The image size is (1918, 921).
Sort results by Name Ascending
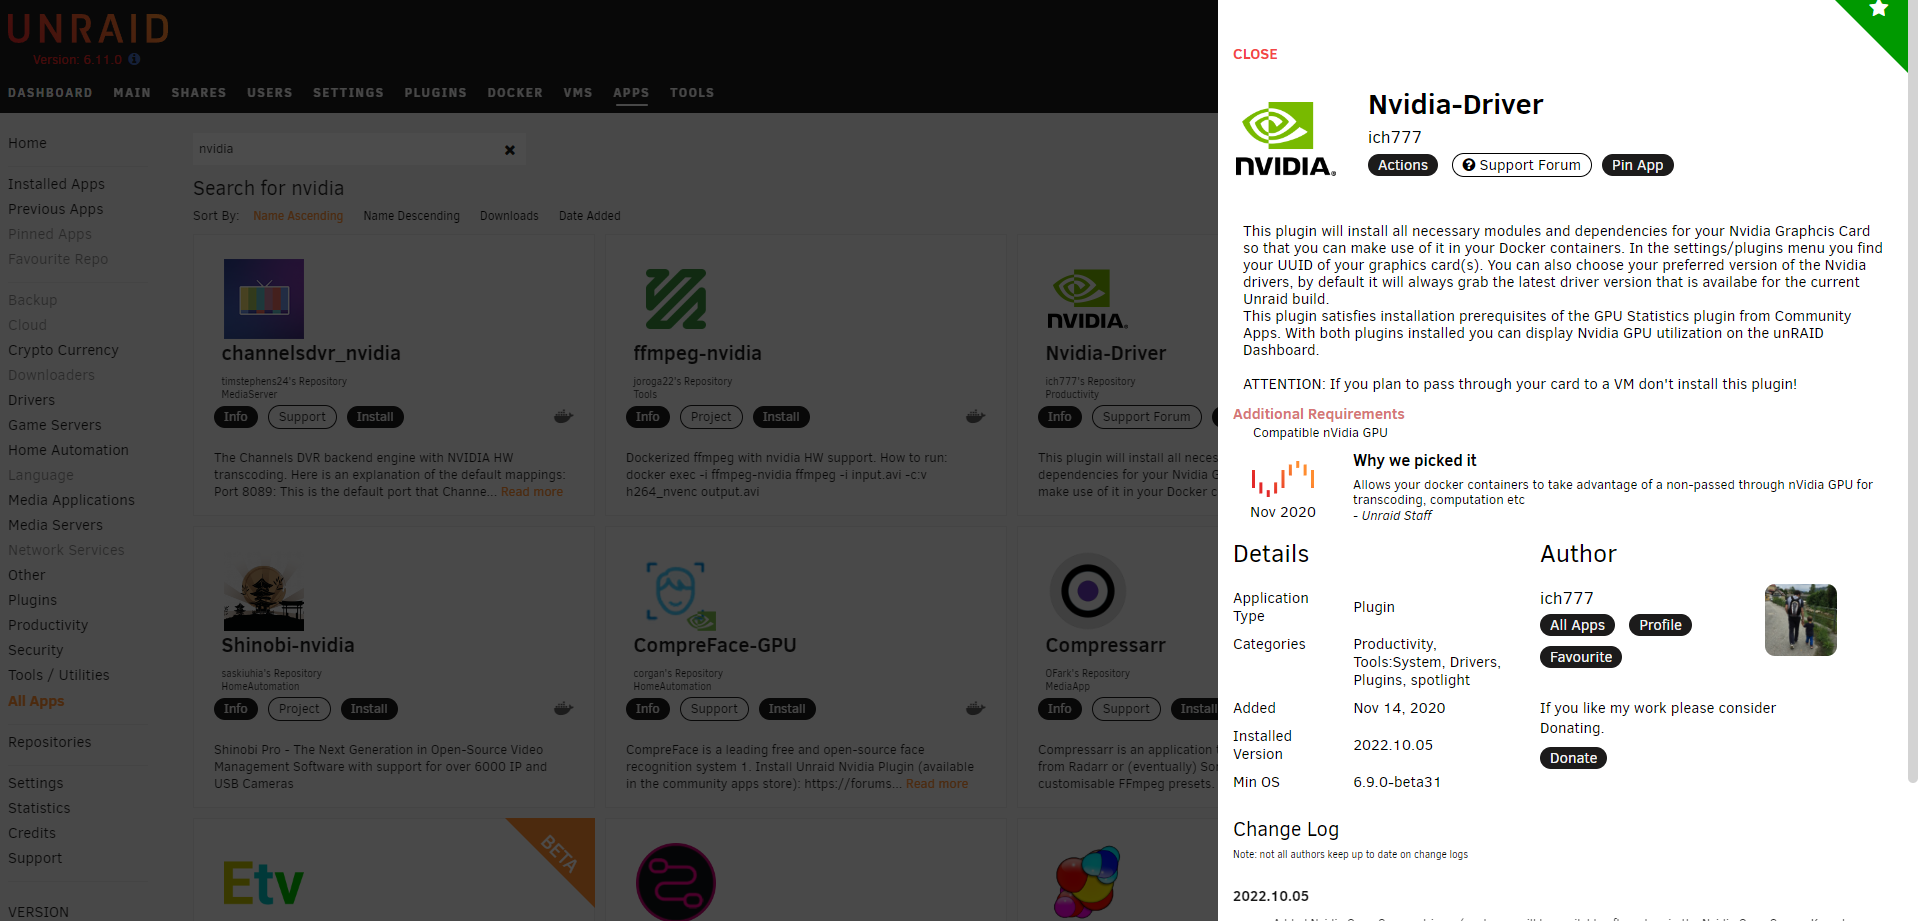pyautogui.click(x=298, y=216)
